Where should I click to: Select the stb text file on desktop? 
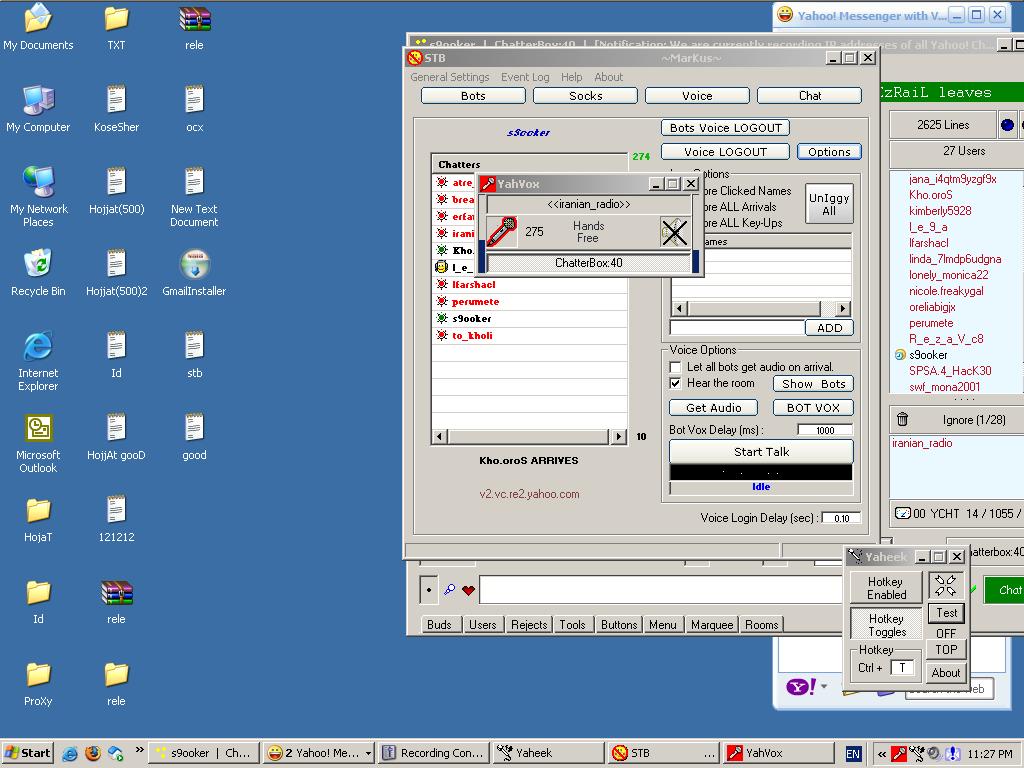point(195,355)
